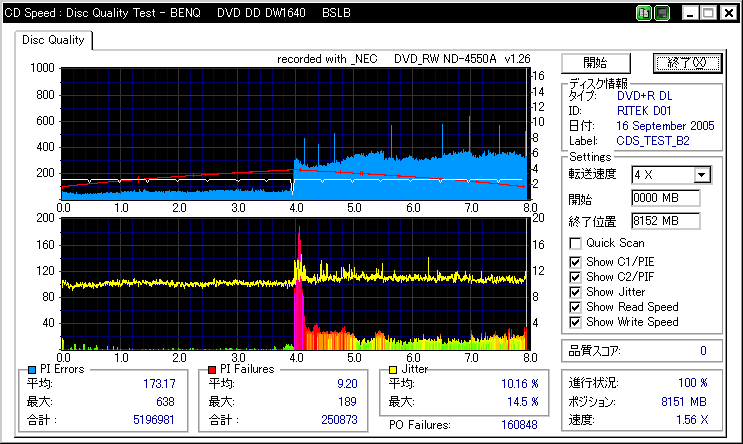This screenshot has height=444, width=743.
Task: Click the PI Failures maximum value 189
Action: tap(347, 402)
